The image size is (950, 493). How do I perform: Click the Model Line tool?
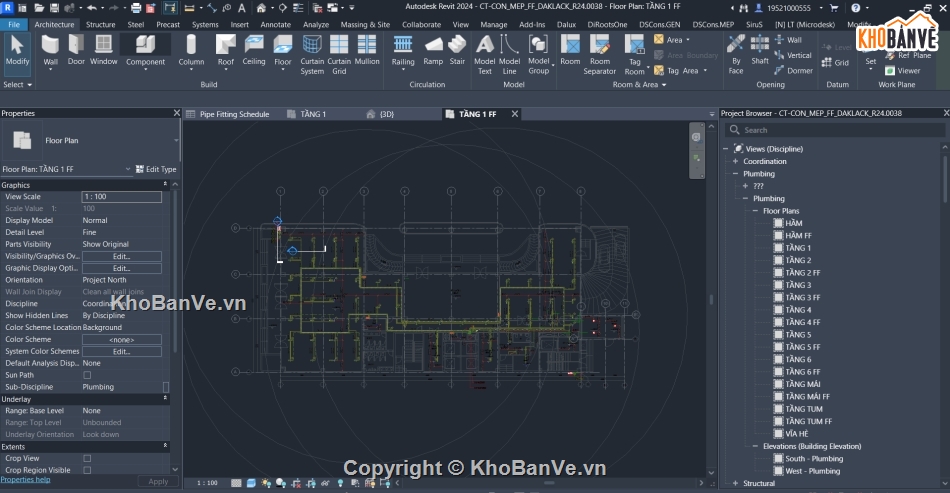[x=510, y=55]
